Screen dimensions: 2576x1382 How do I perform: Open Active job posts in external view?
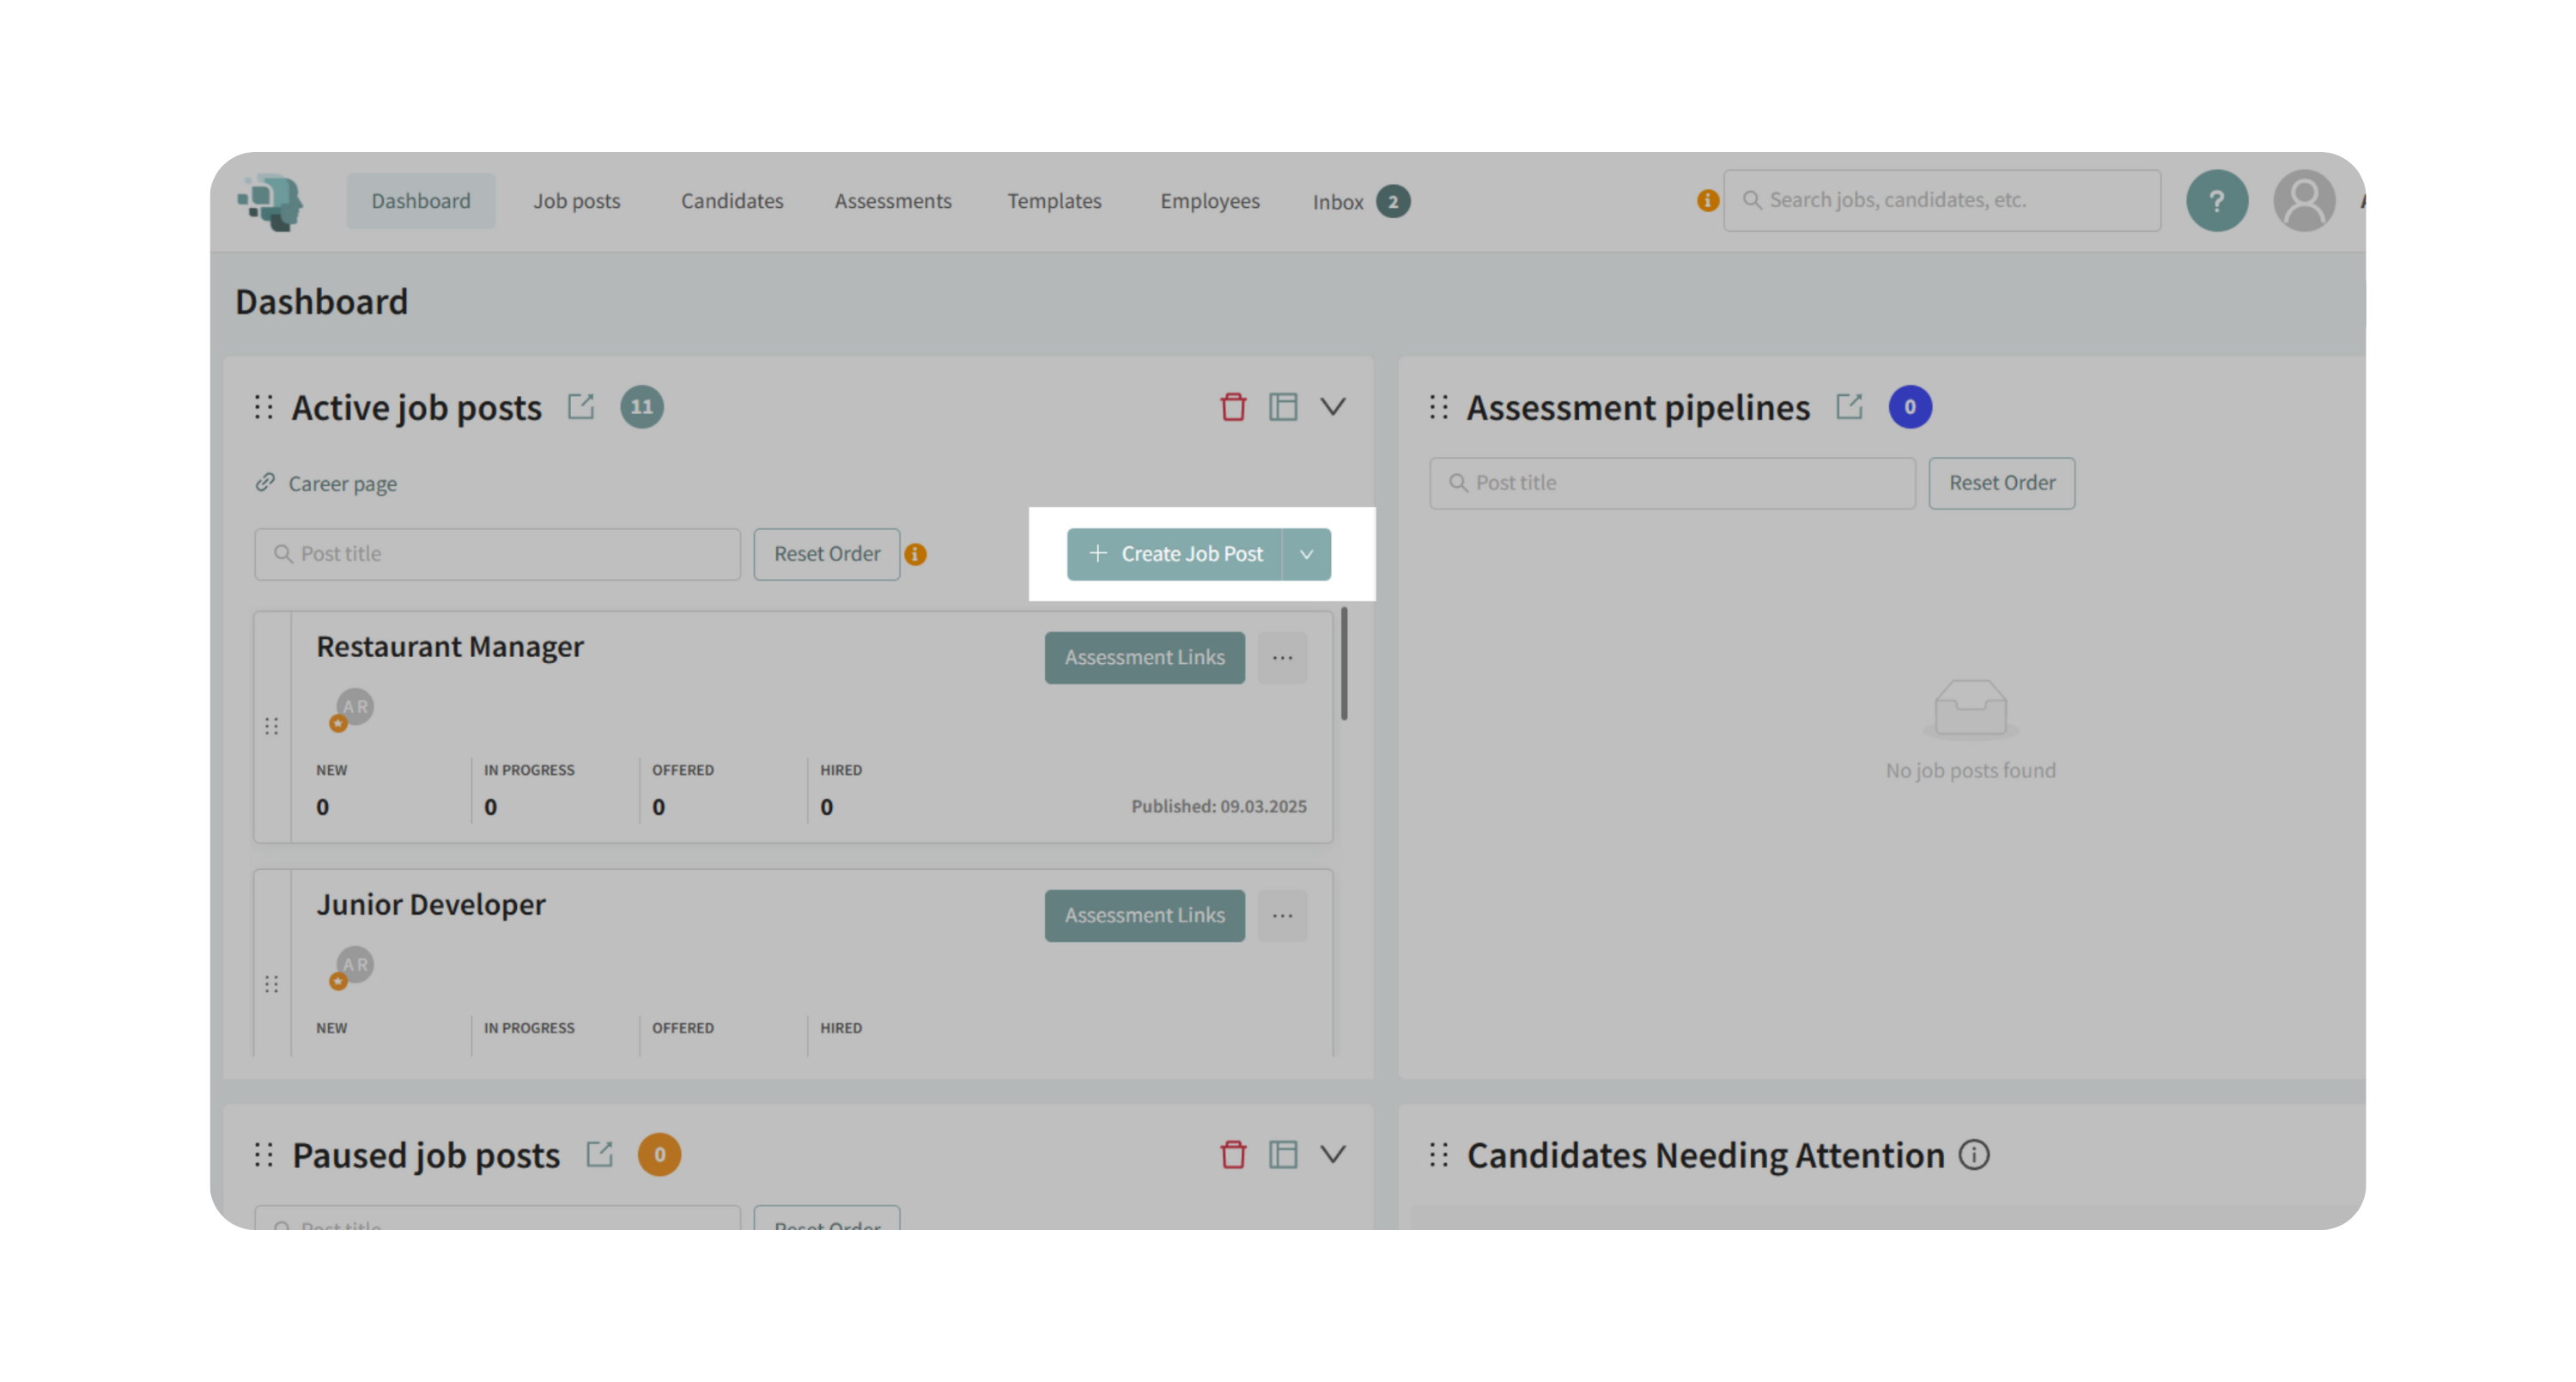(x=581, y=406)
